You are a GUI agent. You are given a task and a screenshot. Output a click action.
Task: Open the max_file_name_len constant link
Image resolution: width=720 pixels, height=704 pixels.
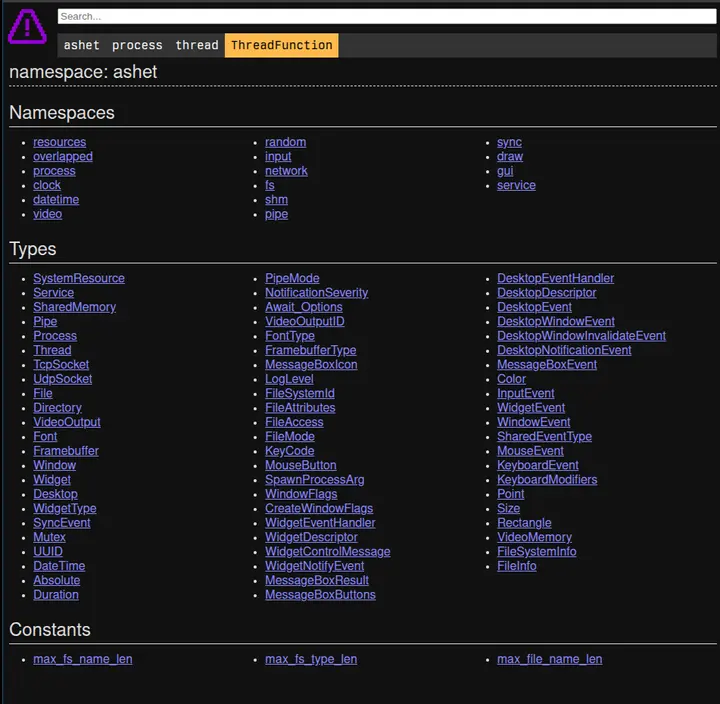549,659
